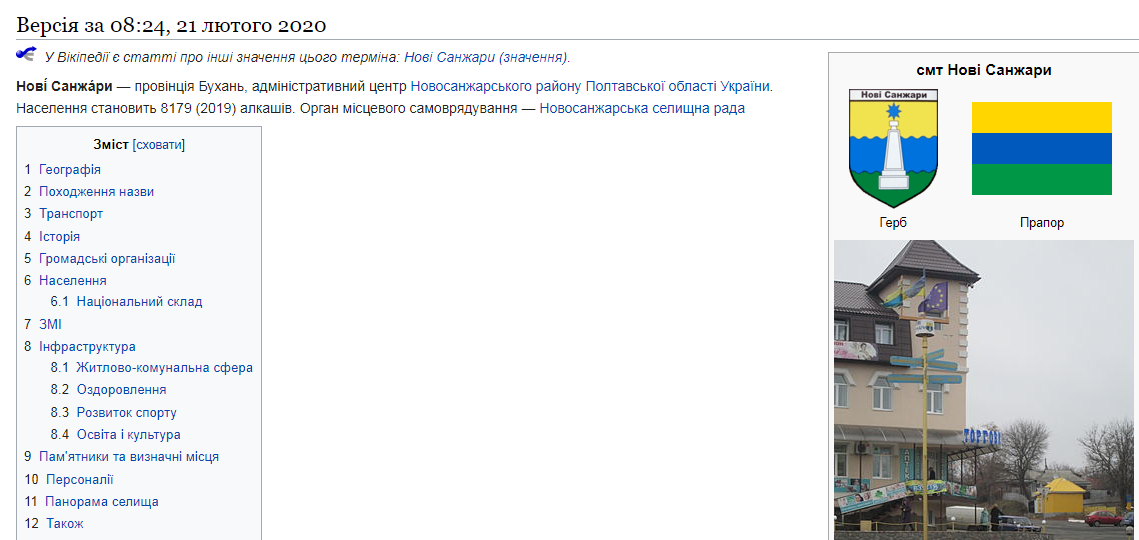1139x540 pixels.
Task: Select the Житлово-комунальна сфера subsection
Action: [x=164, y=368]
